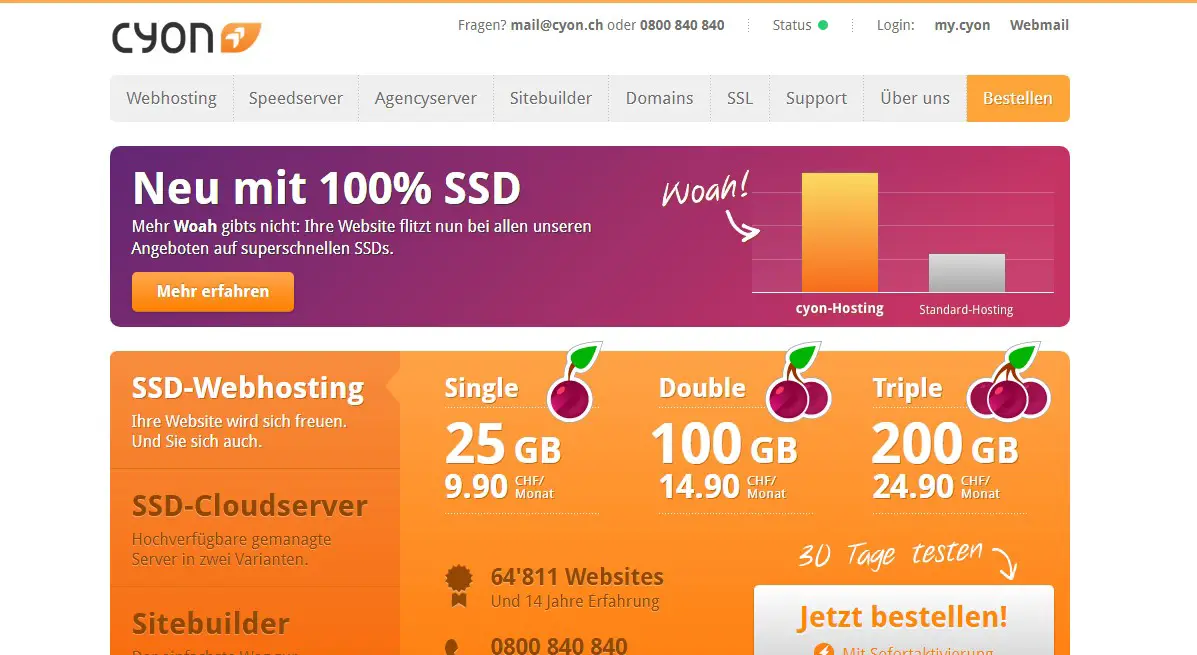Click the Single plan cherry icon
The image size is (1197, 655).
[x=574, y=381]
